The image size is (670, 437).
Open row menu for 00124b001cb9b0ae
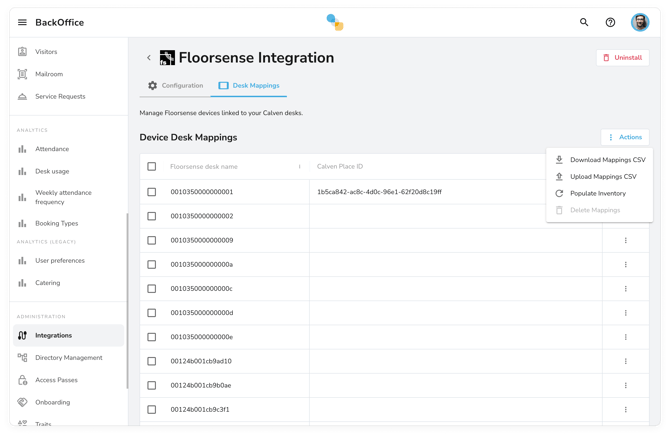point(626,385)
